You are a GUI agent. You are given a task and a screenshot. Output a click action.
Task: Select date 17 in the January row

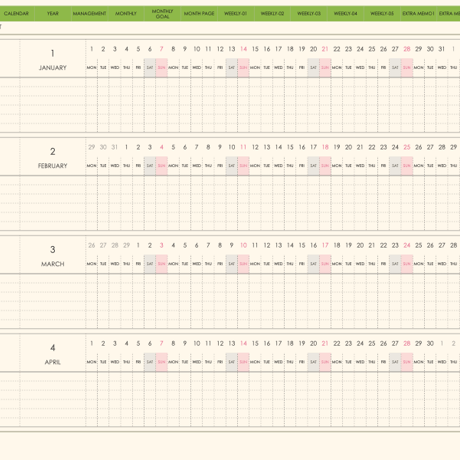tap(278, 49)
